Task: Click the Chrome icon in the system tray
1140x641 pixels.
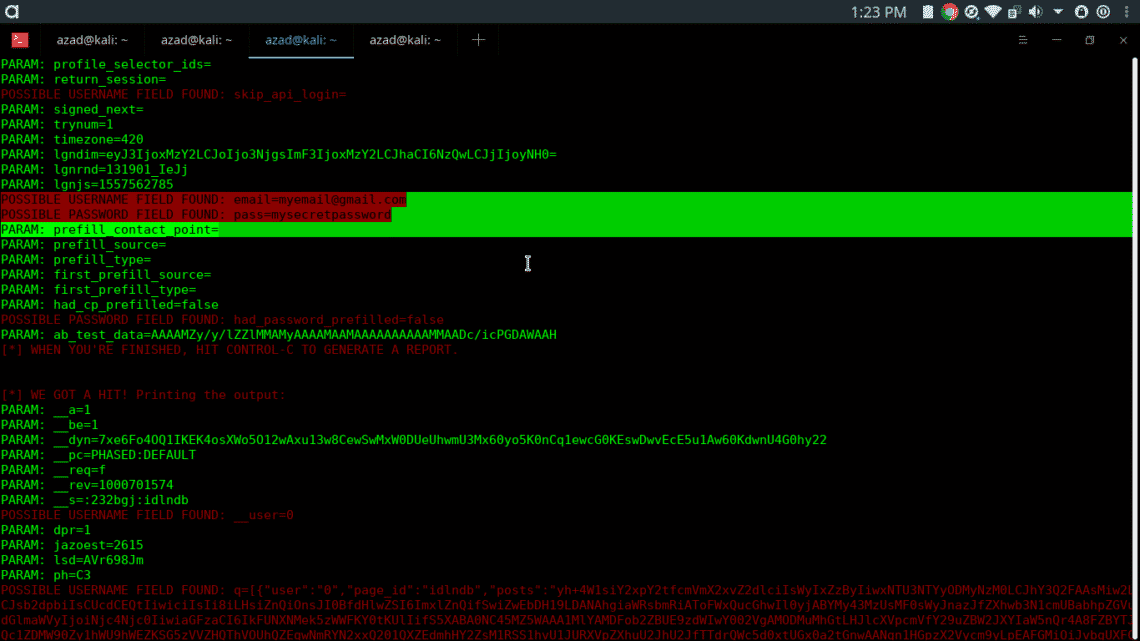Action: (x=950, y=12)
